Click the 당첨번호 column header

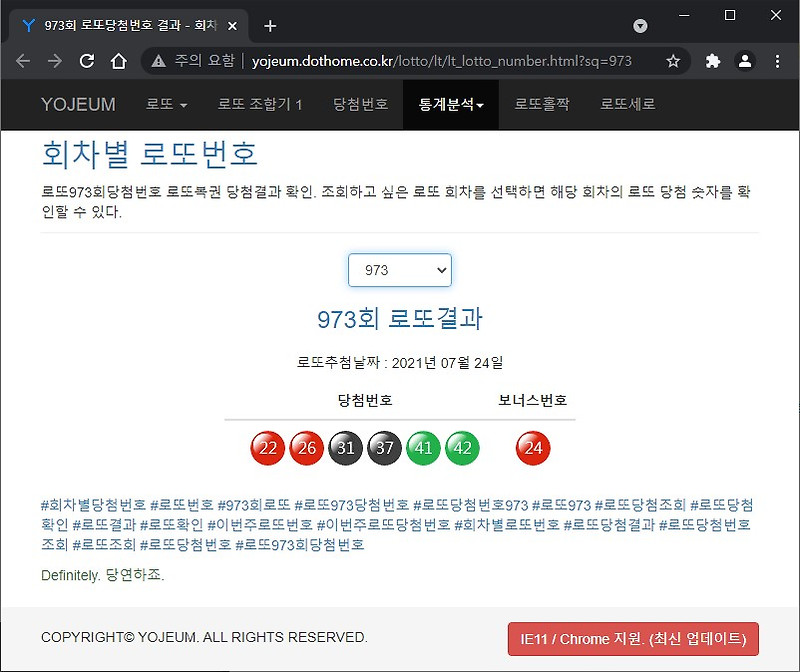coord(365,400)
